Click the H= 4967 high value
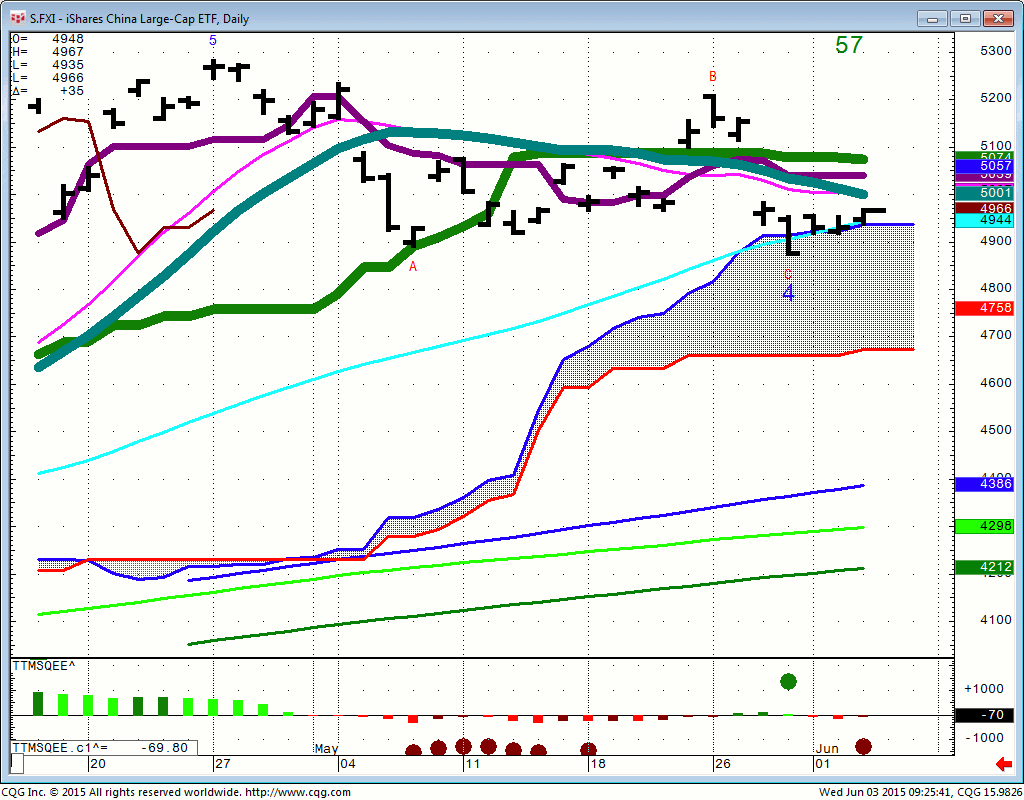Viewport: 1024px width, 800px height. coord(48,52)
